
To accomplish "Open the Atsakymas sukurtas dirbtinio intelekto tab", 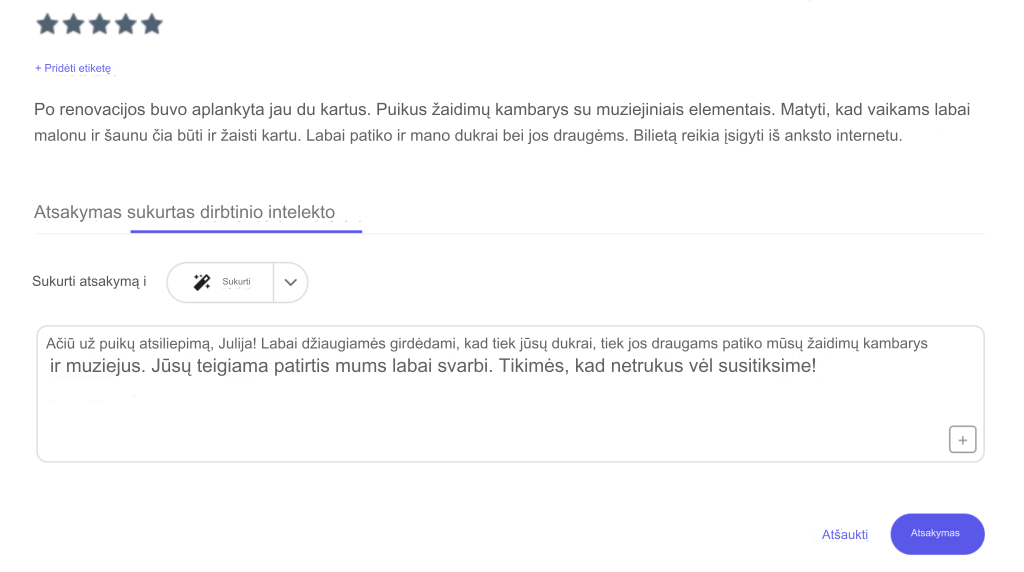I will 184,212.
